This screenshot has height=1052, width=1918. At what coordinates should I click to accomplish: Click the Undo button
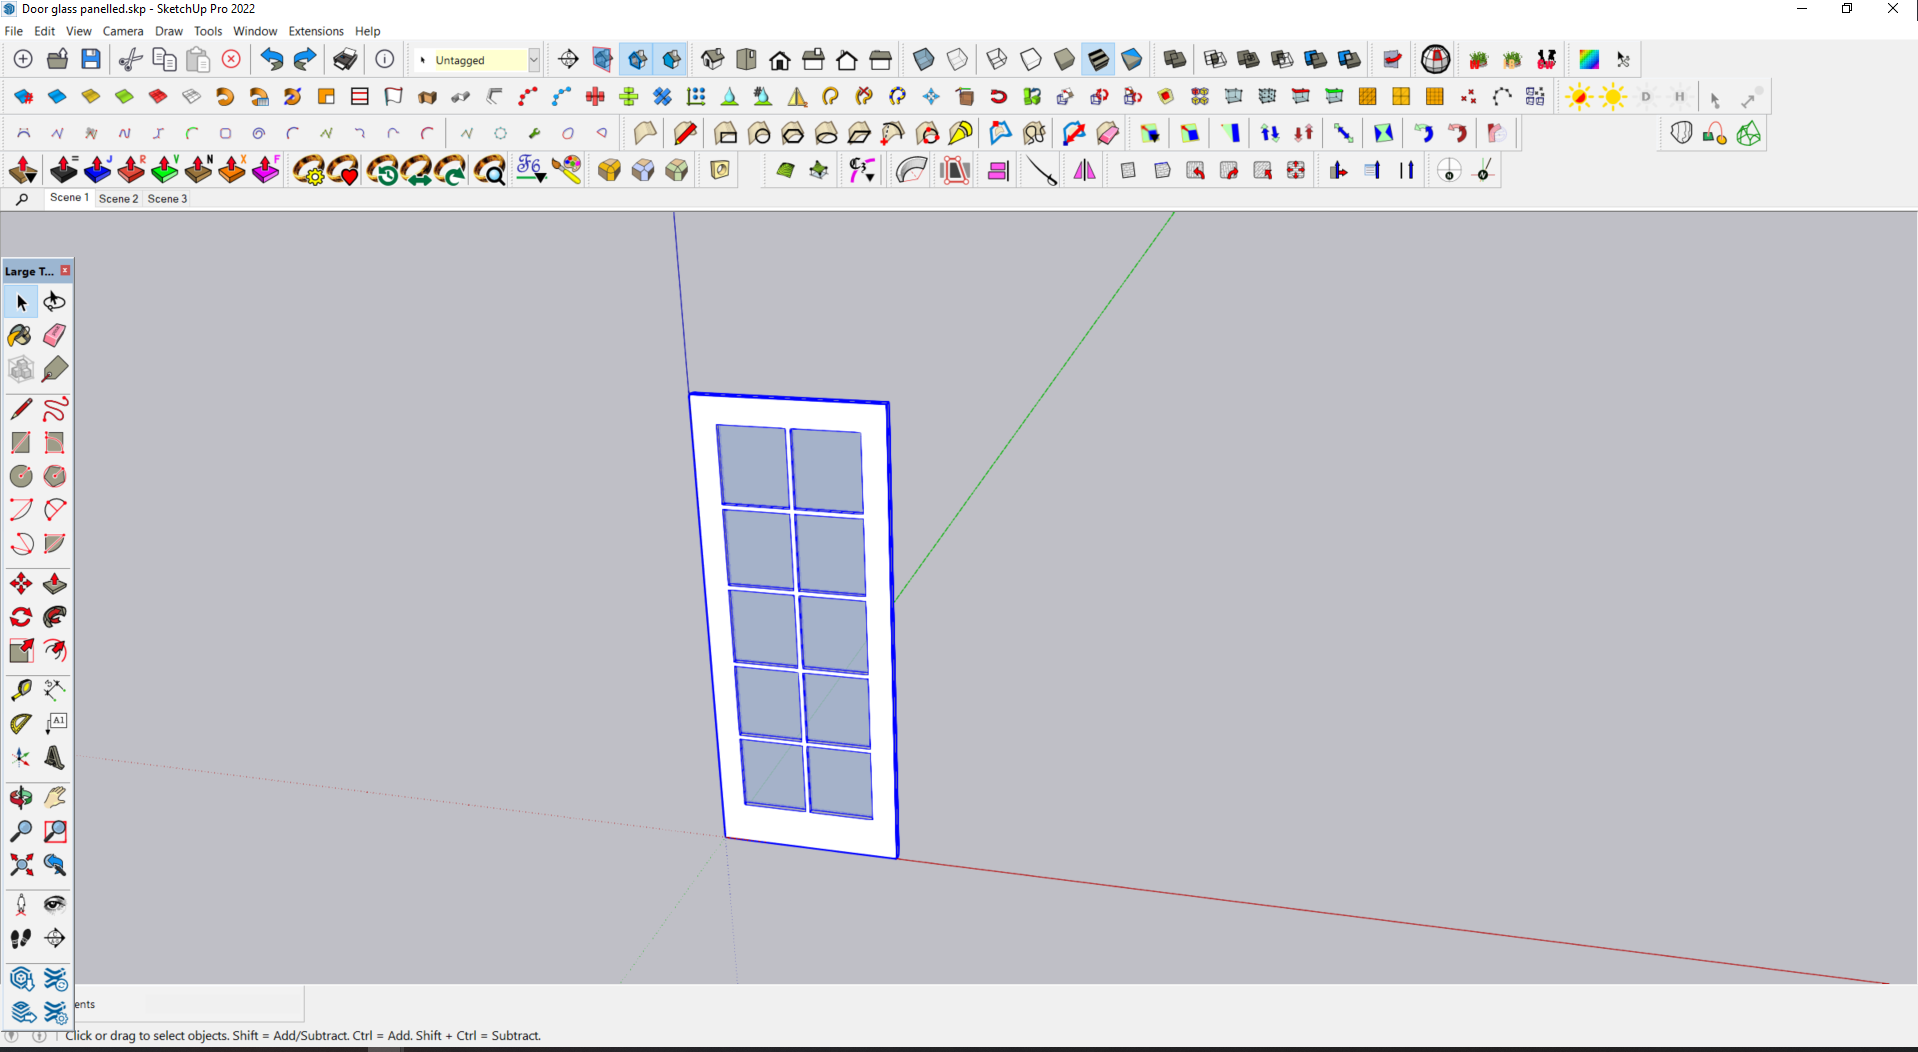click(x=271, y=60)
